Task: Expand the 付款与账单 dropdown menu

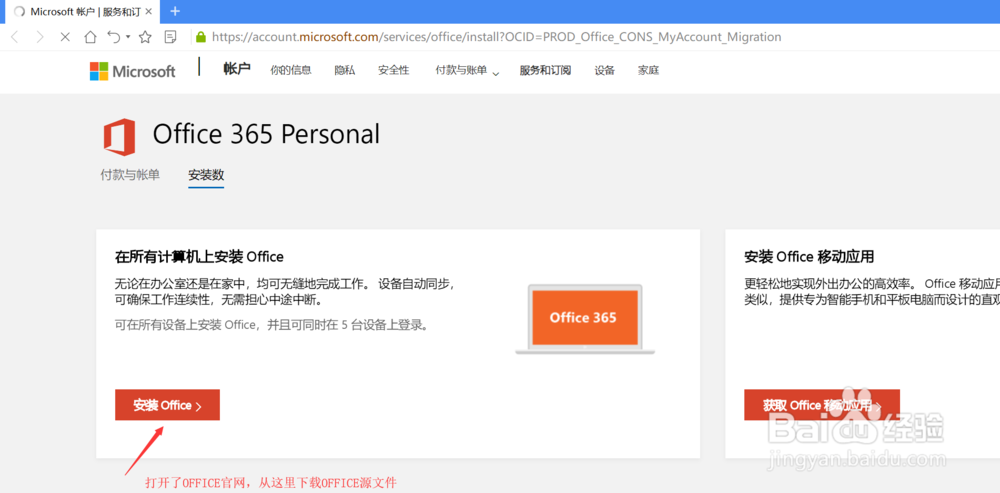Action: (x=467, y=71)
